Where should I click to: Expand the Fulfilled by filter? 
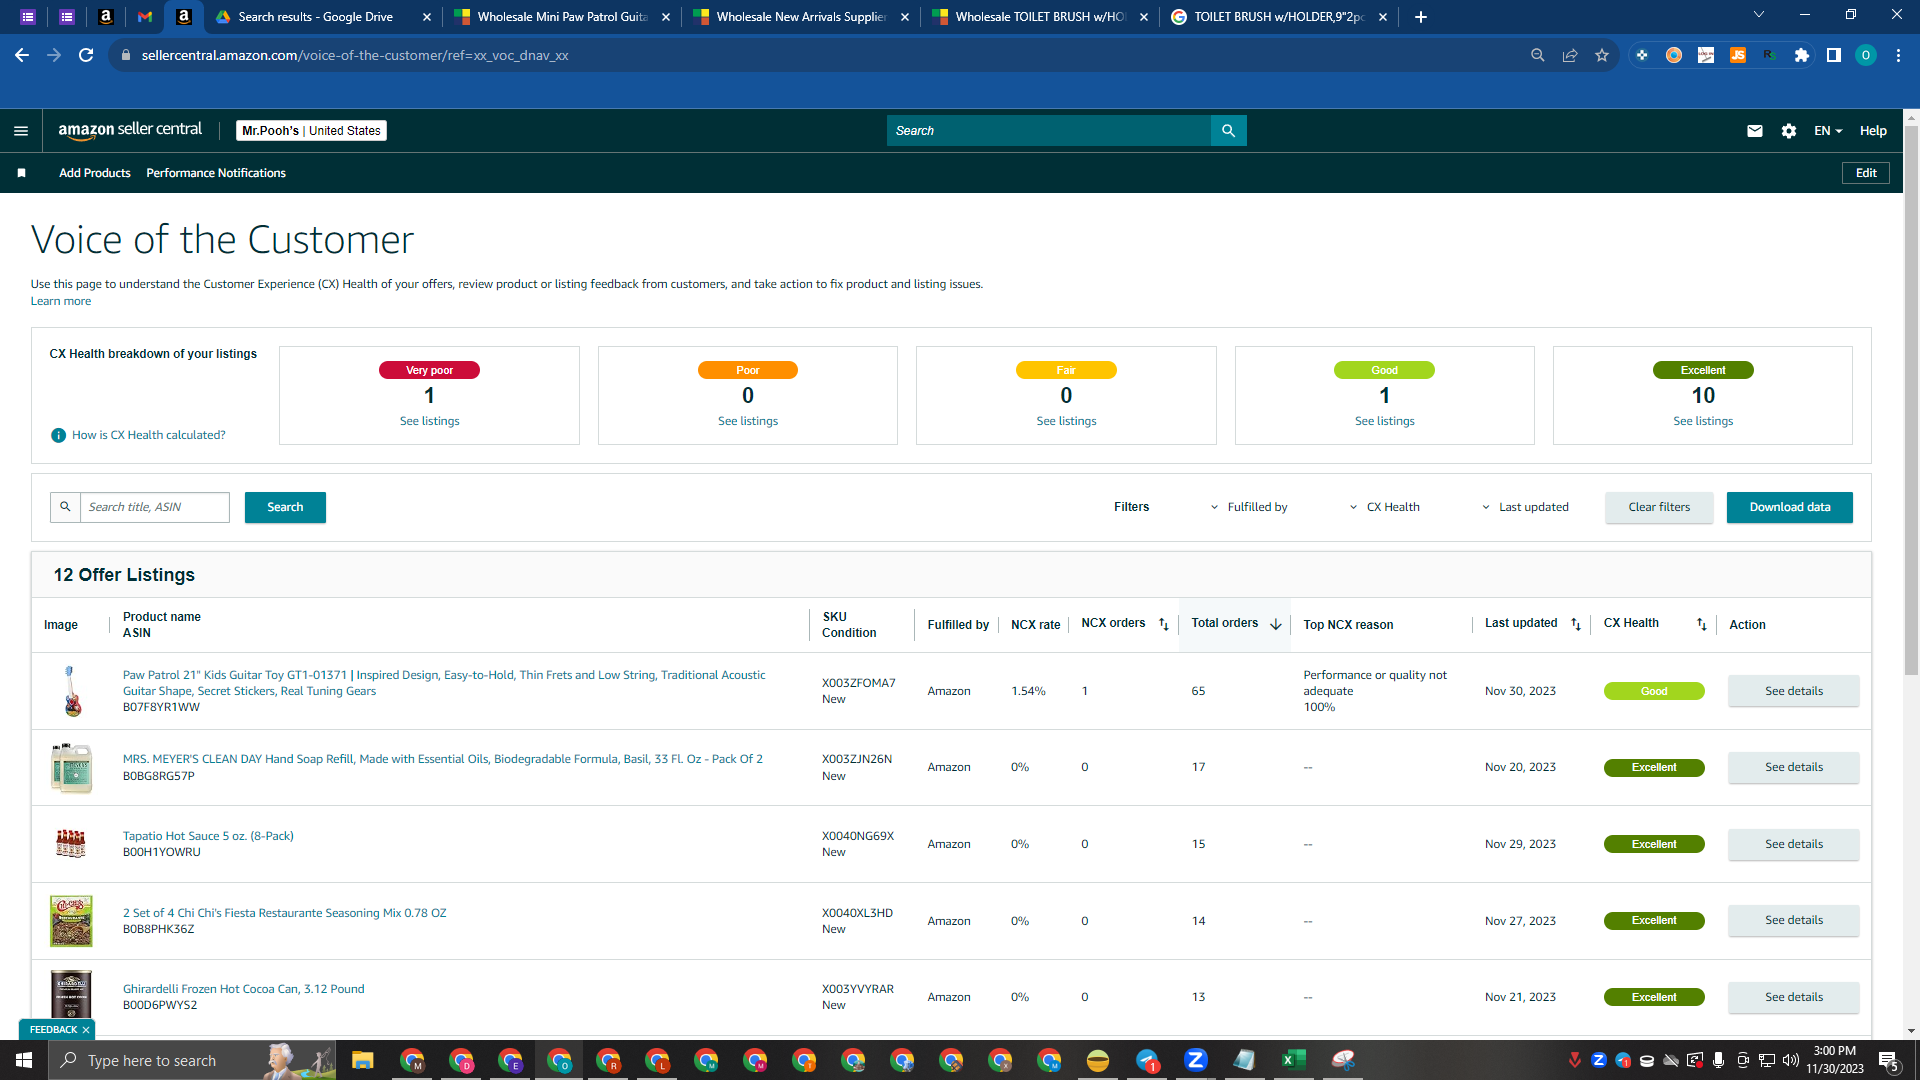click(x=1250, y=507)
